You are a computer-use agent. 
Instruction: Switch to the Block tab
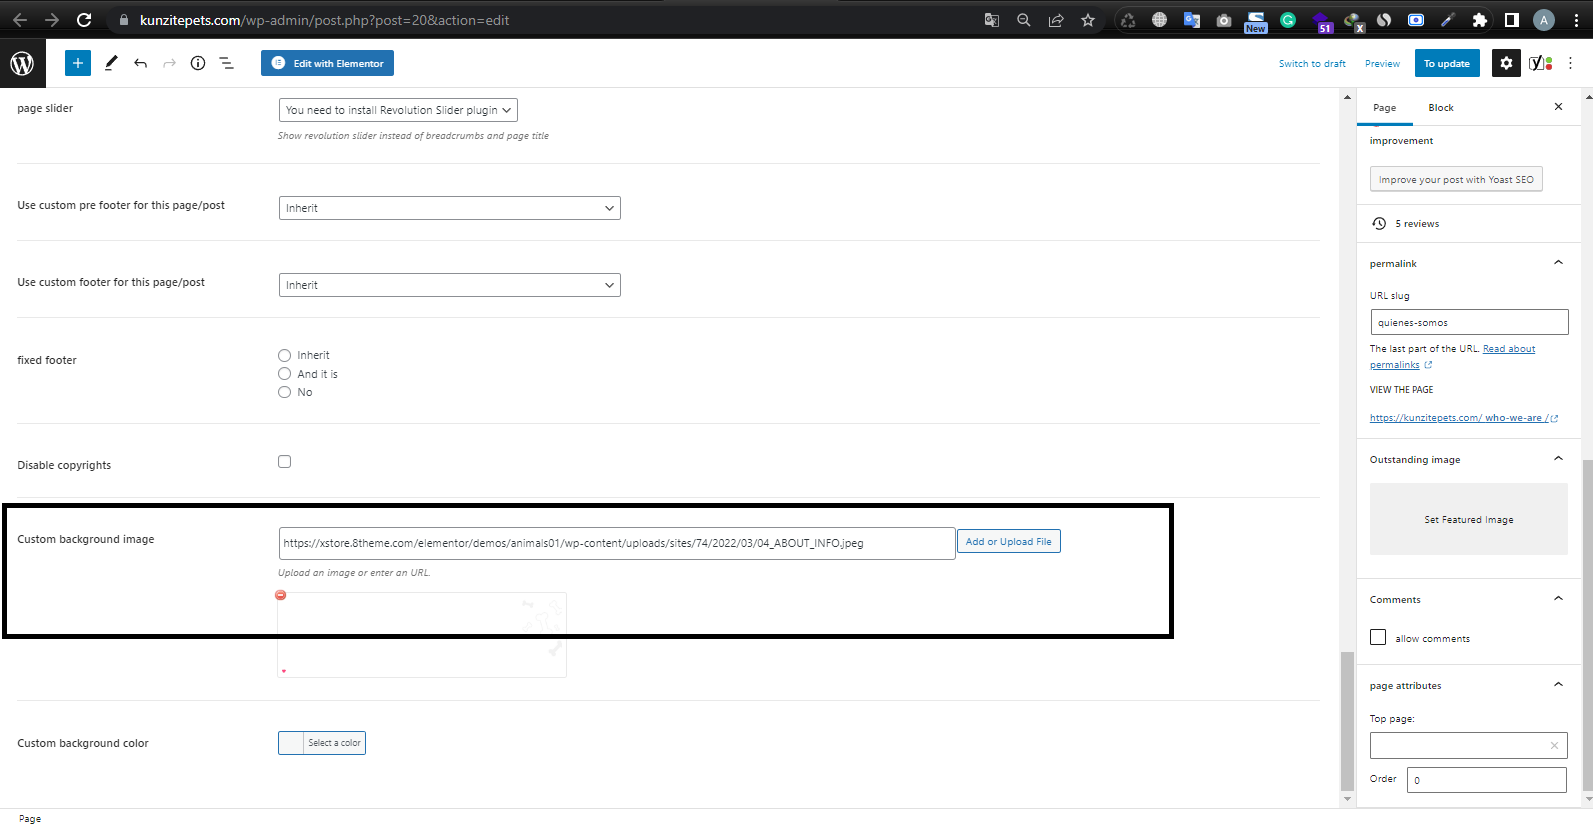point(1441,108)
